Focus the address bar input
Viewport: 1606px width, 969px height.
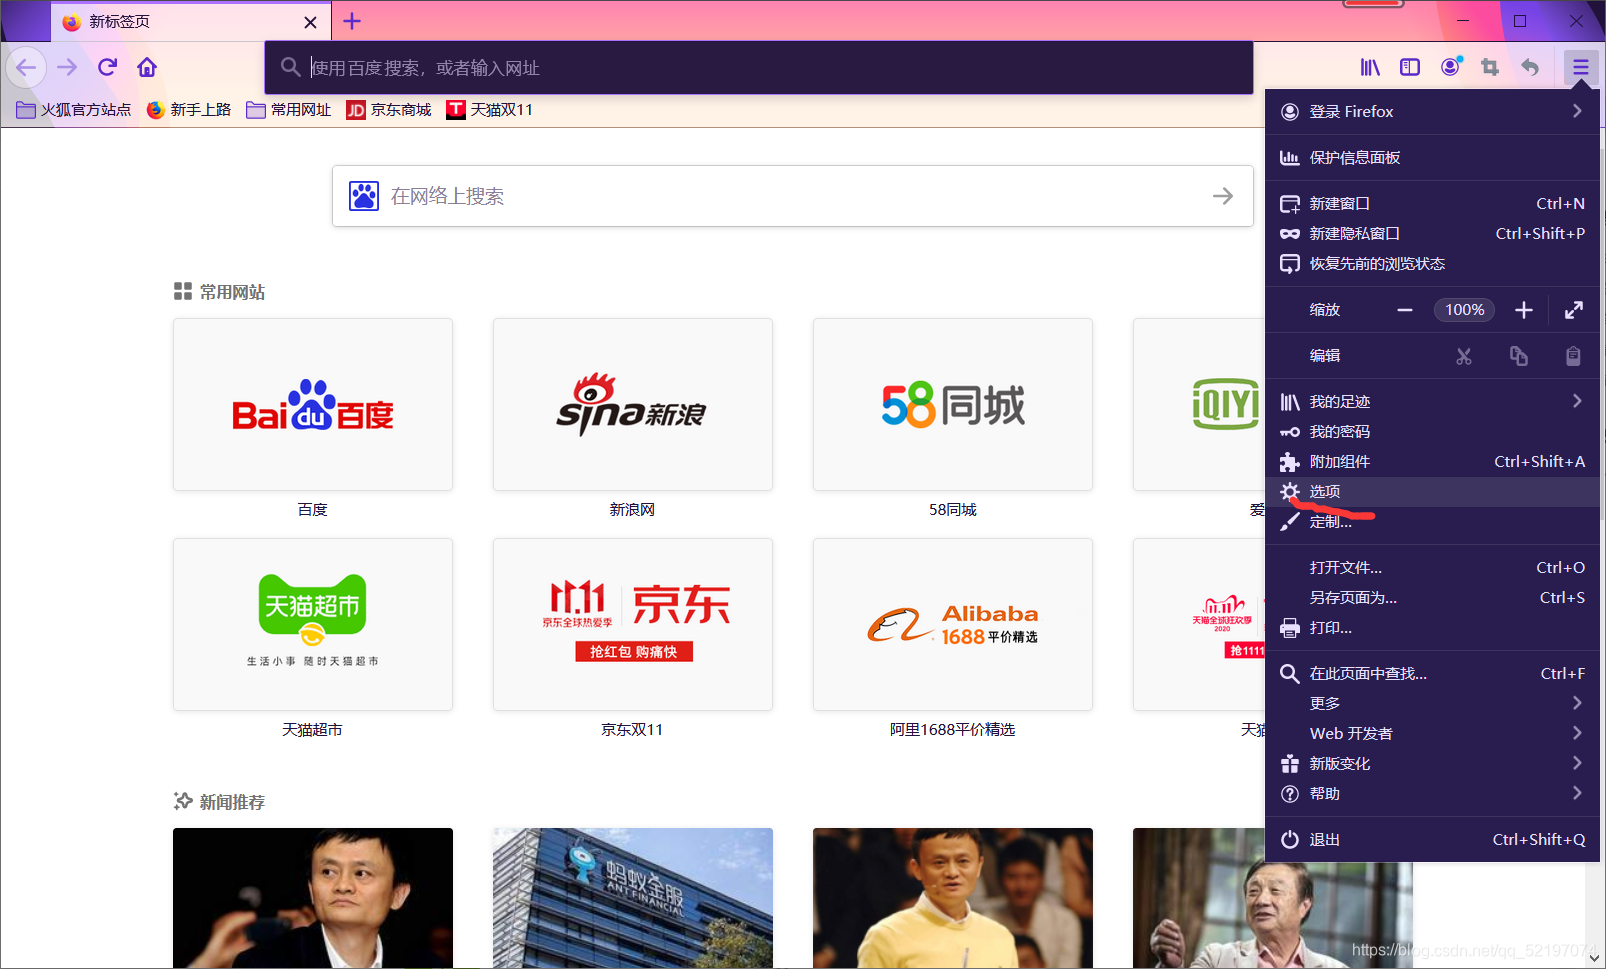[759, 68]
